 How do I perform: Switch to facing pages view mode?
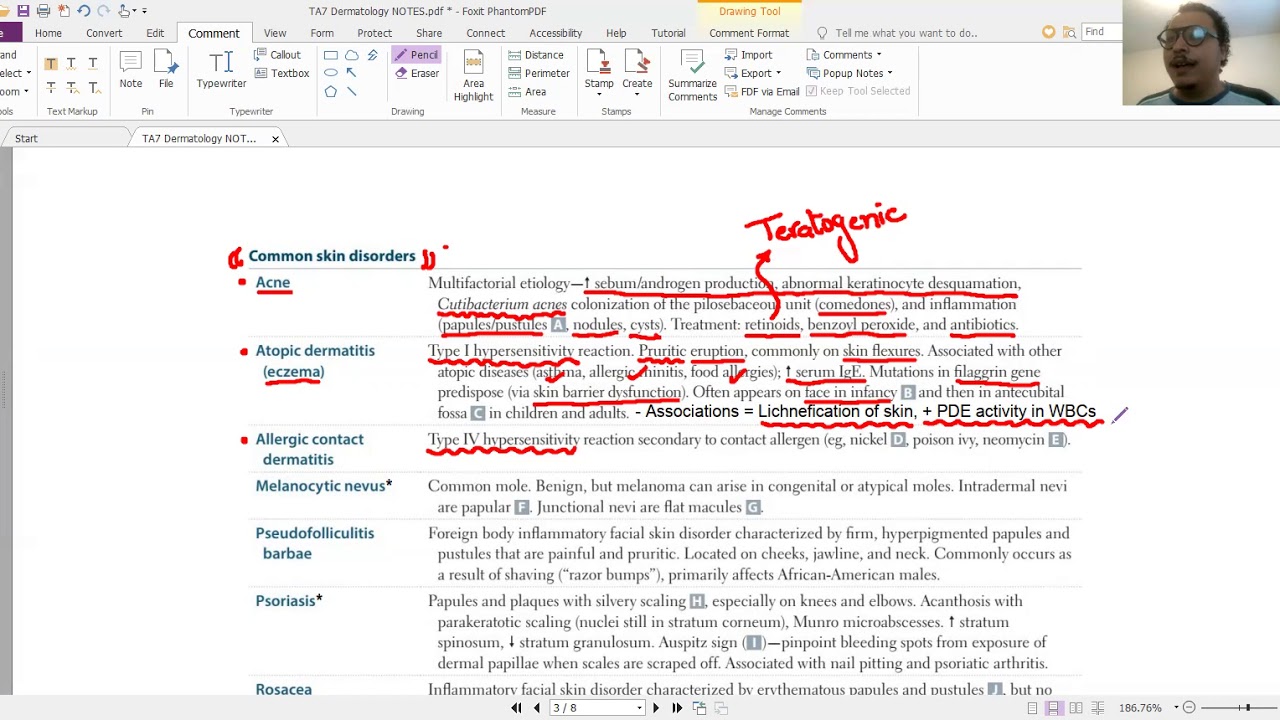tap(1075, 708)
